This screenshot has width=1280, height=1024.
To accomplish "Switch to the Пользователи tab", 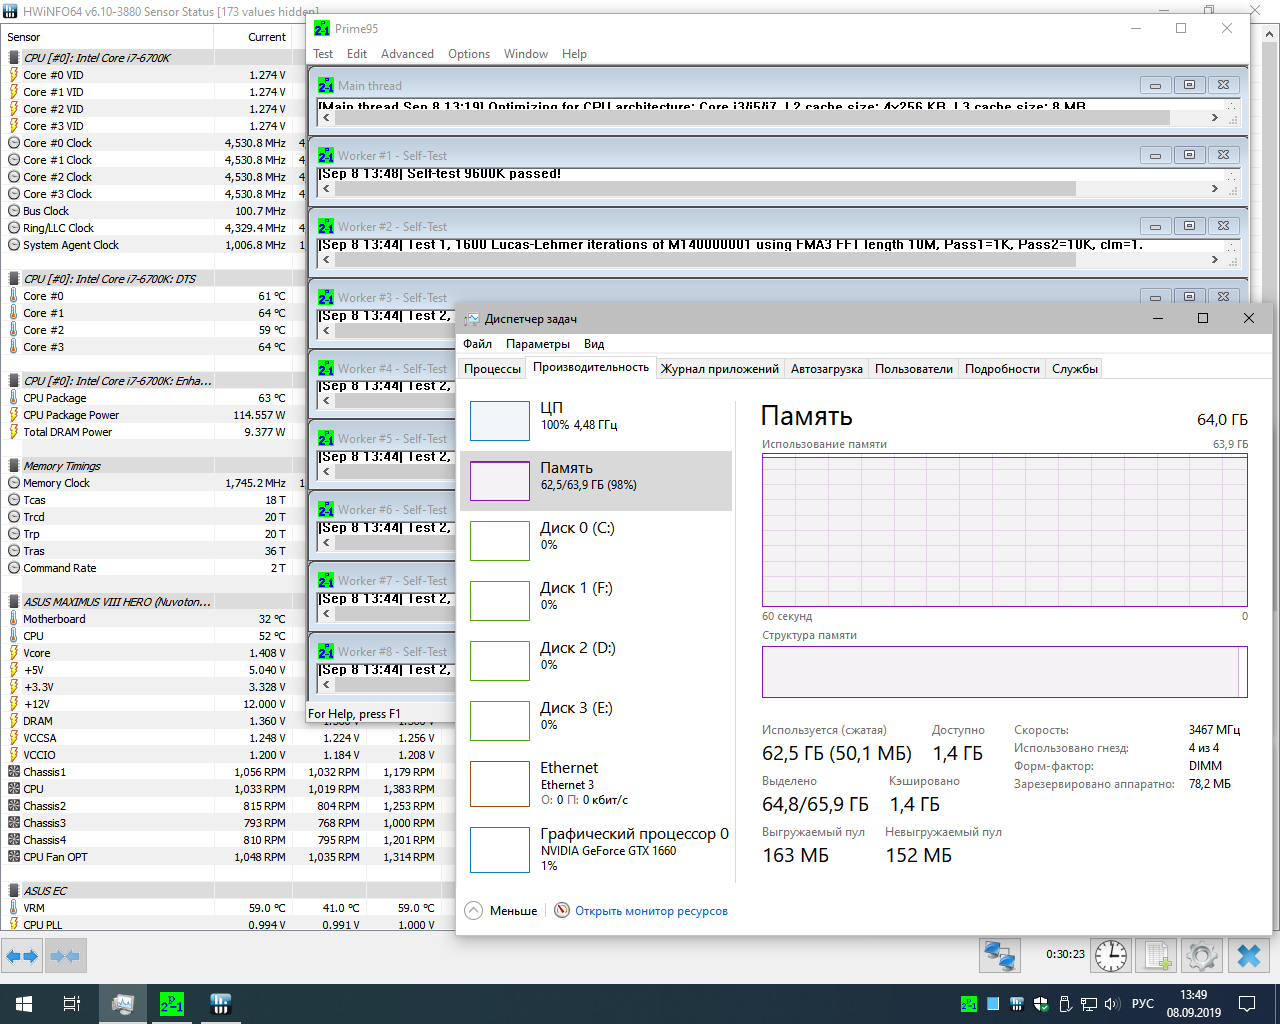I will click(914, 369).
